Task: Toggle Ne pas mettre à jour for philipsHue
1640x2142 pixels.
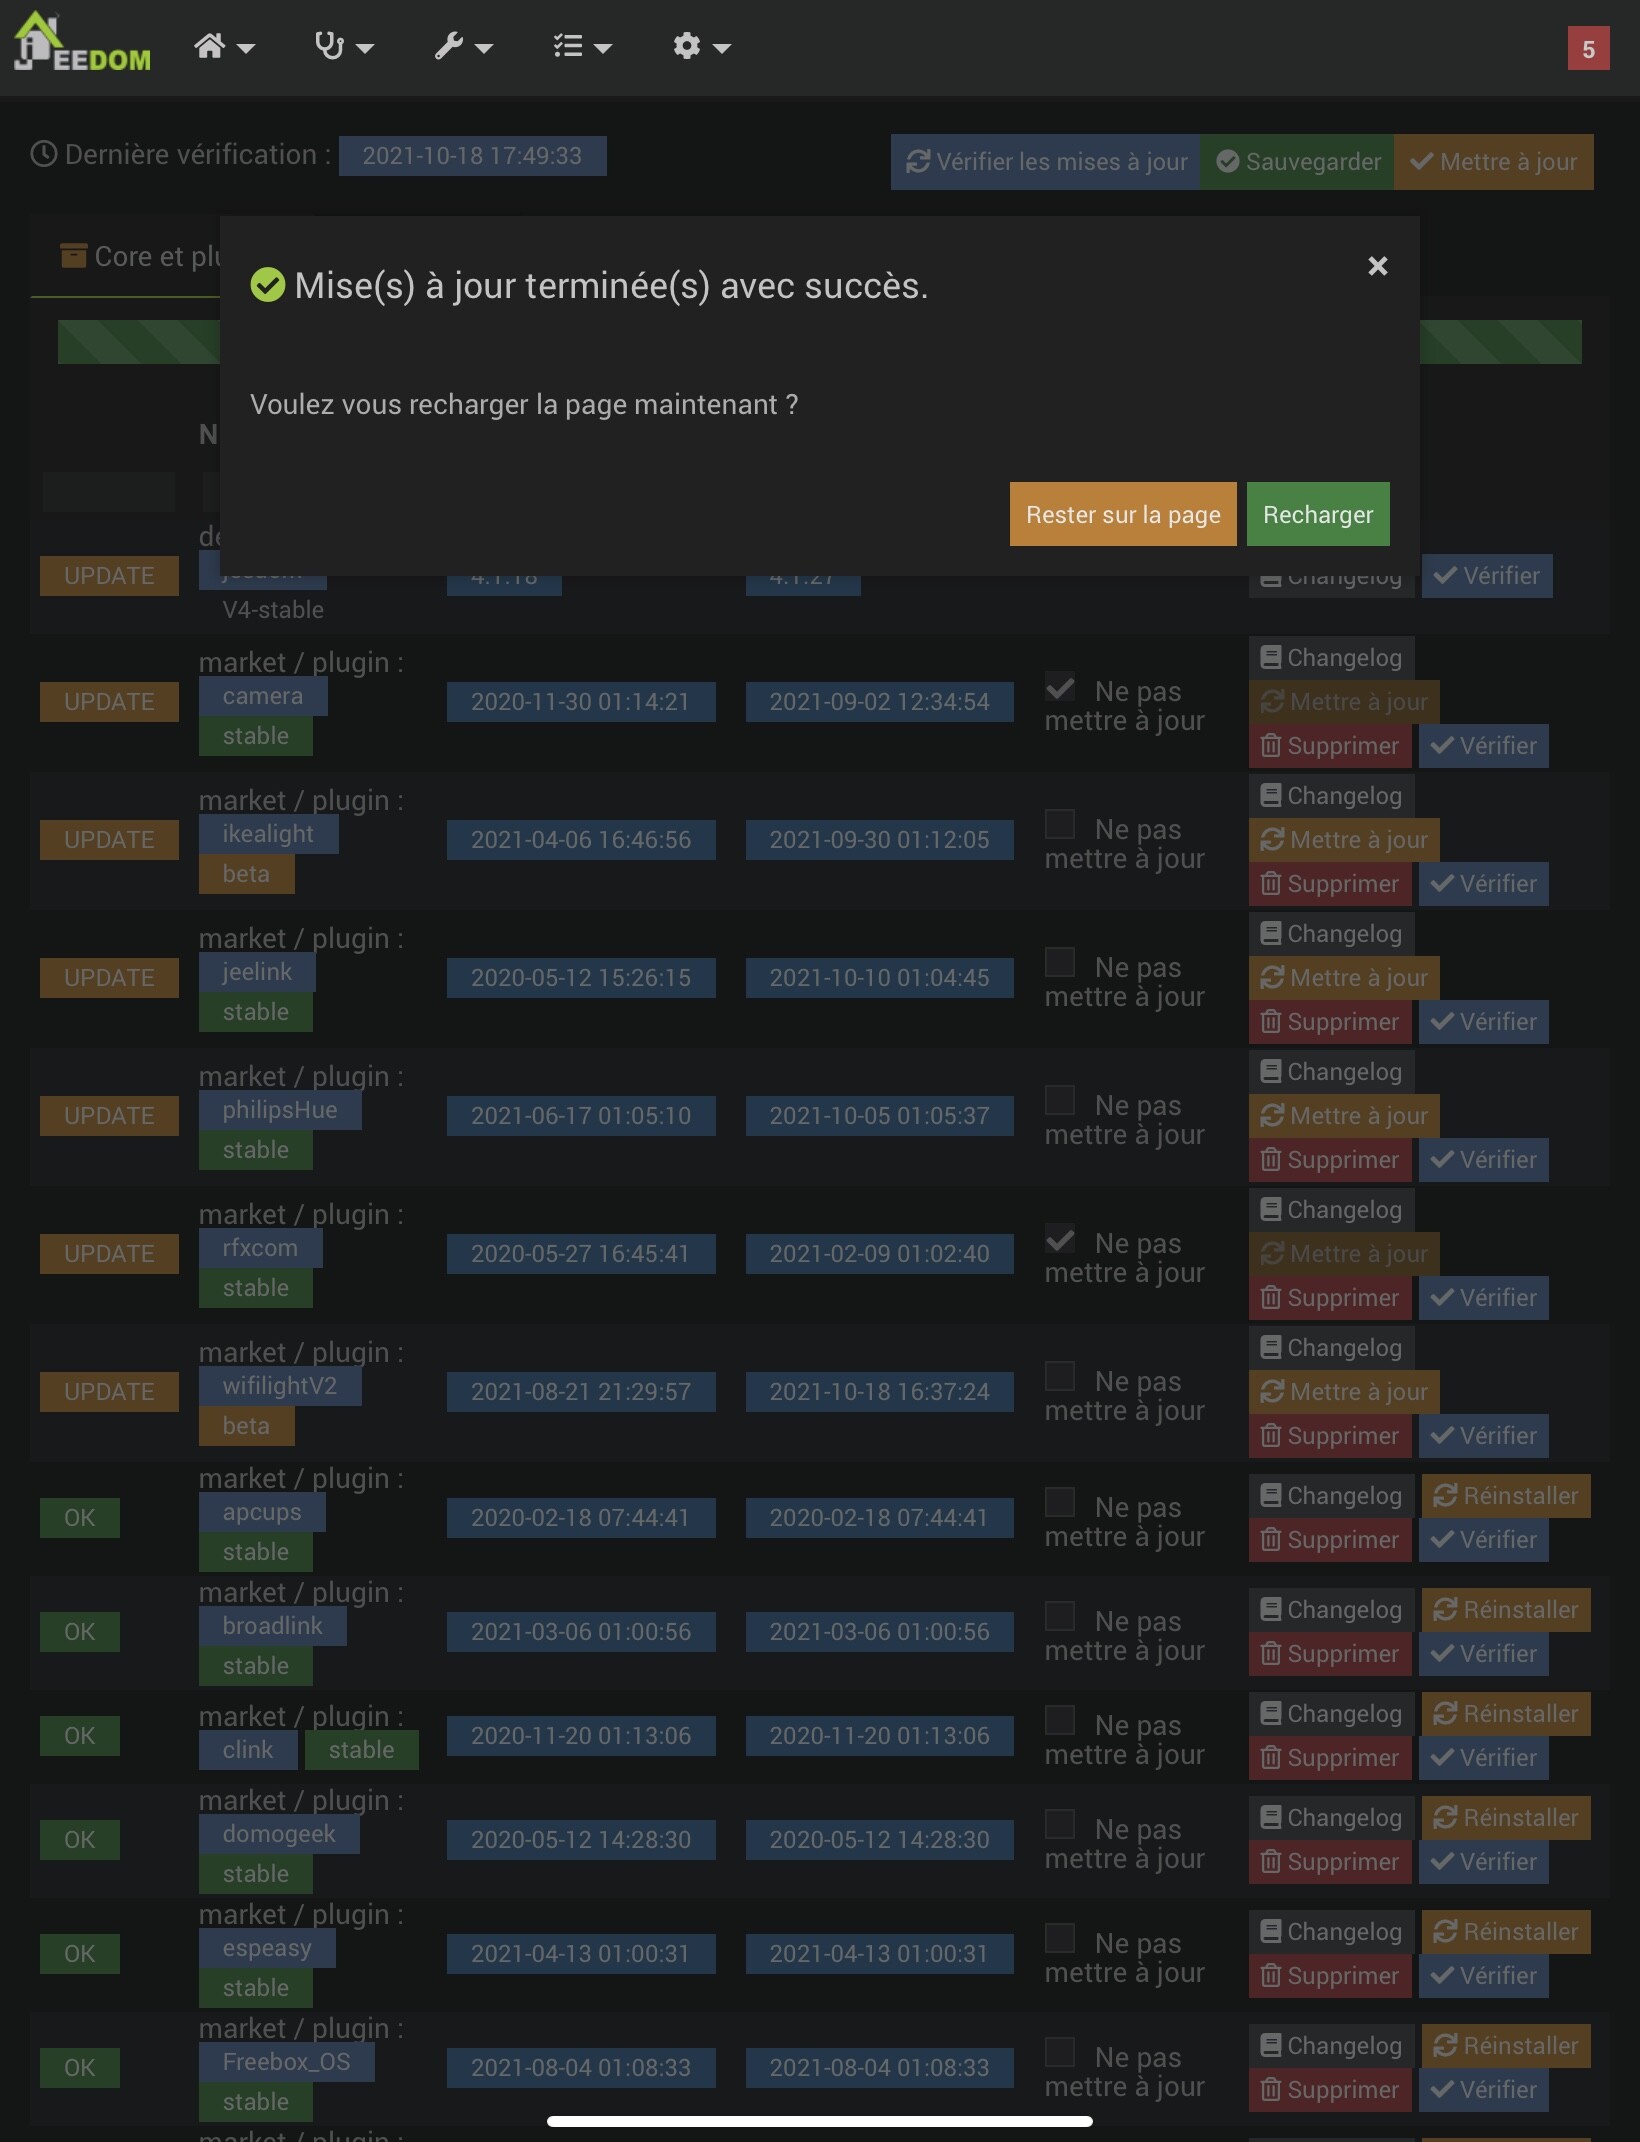Action: pos(1060,1101)
